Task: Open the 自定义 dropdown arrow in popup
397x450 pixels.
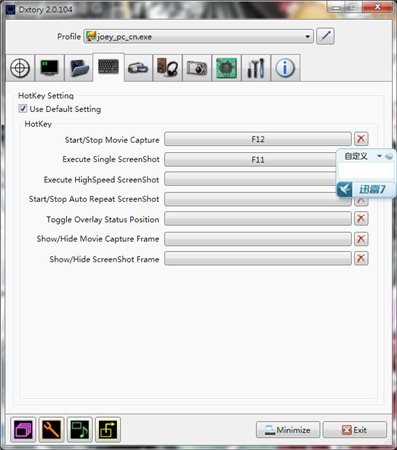Action: tap(379, 156)
